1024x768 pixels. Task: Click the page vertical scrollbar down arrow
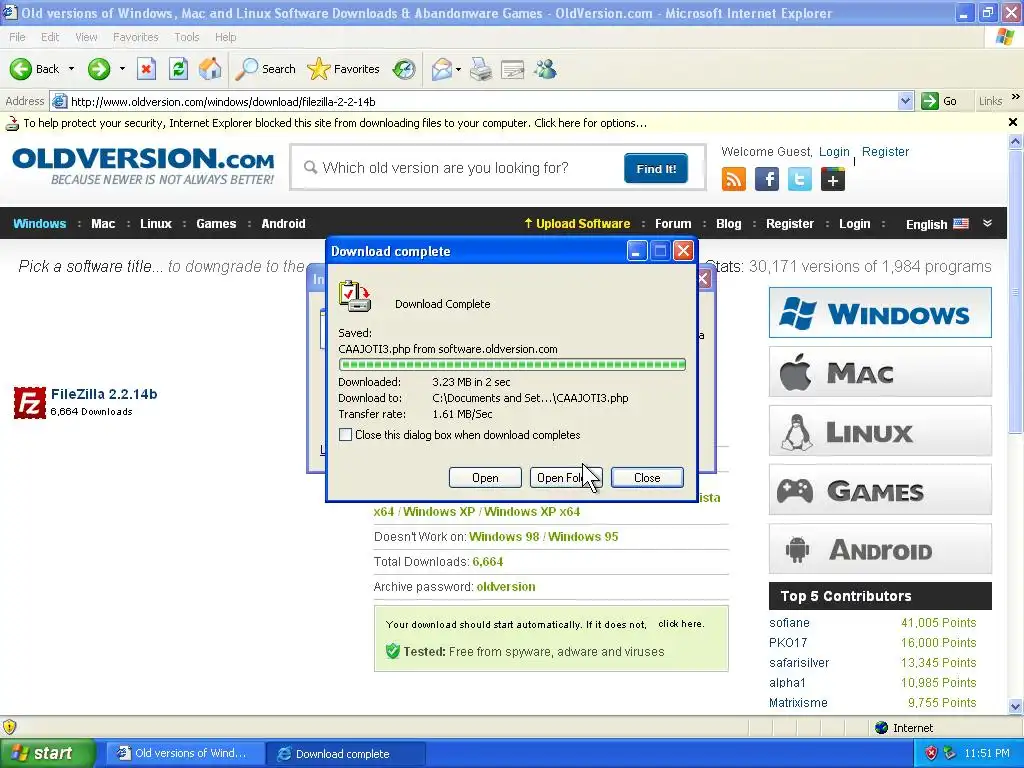[x=1015, y=706]
